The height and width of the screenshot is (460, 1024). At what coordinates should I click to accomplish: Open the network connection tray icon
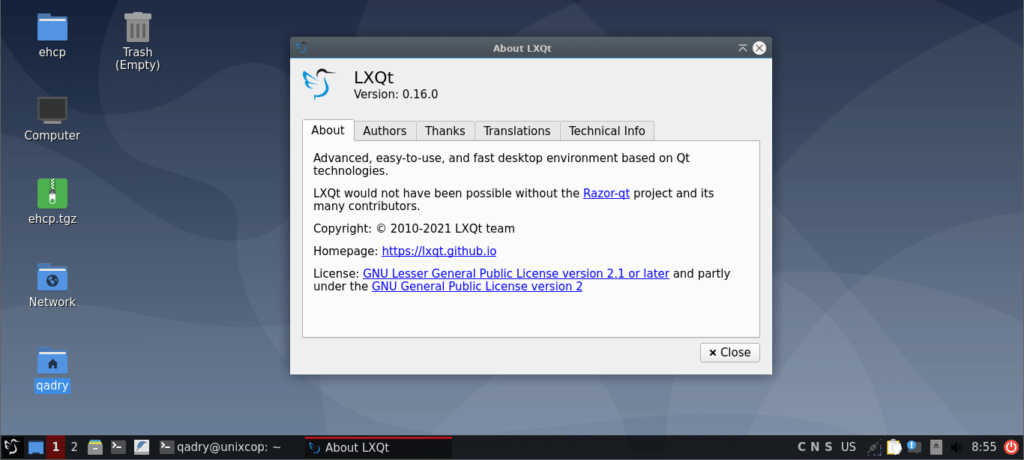(x=874, y=448)
